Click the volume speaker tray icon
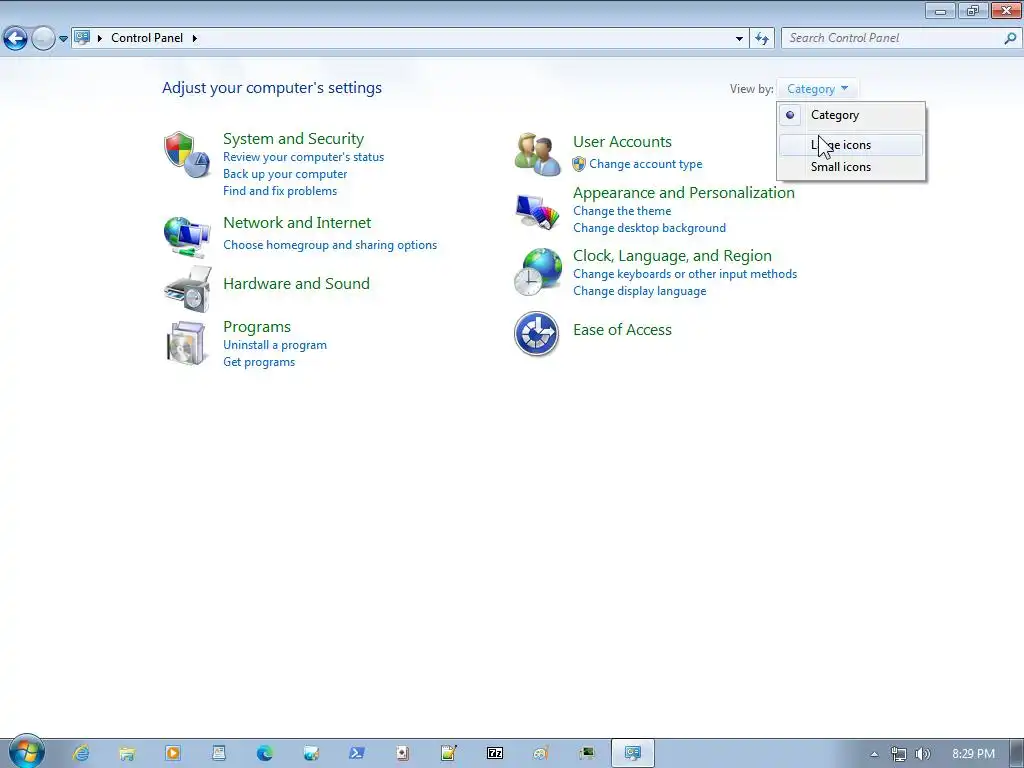1024x768 pixels. pos(922,754)
